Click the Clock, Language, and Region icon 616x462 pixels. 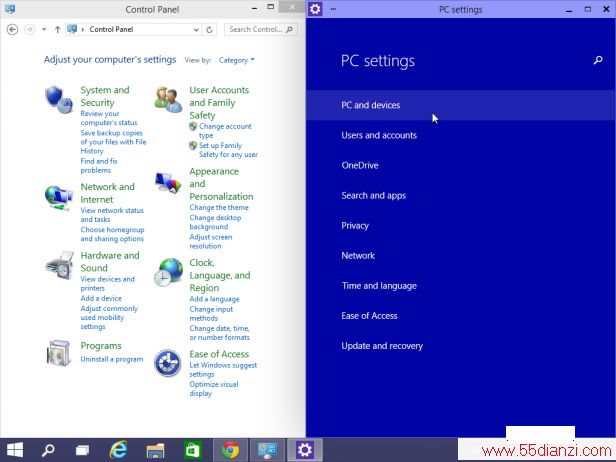168,272
